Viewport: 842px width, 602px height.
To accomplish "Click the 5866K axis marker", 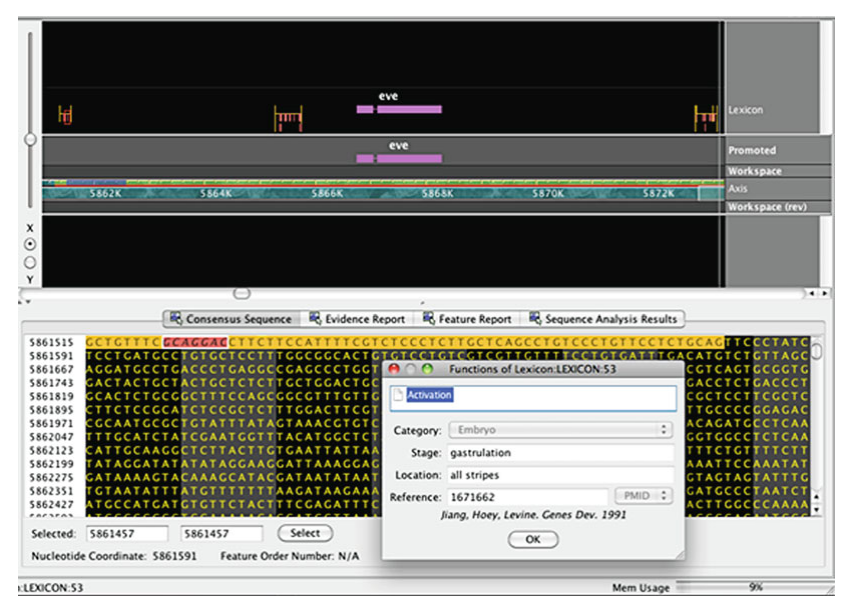I will (x=327, y=193).
